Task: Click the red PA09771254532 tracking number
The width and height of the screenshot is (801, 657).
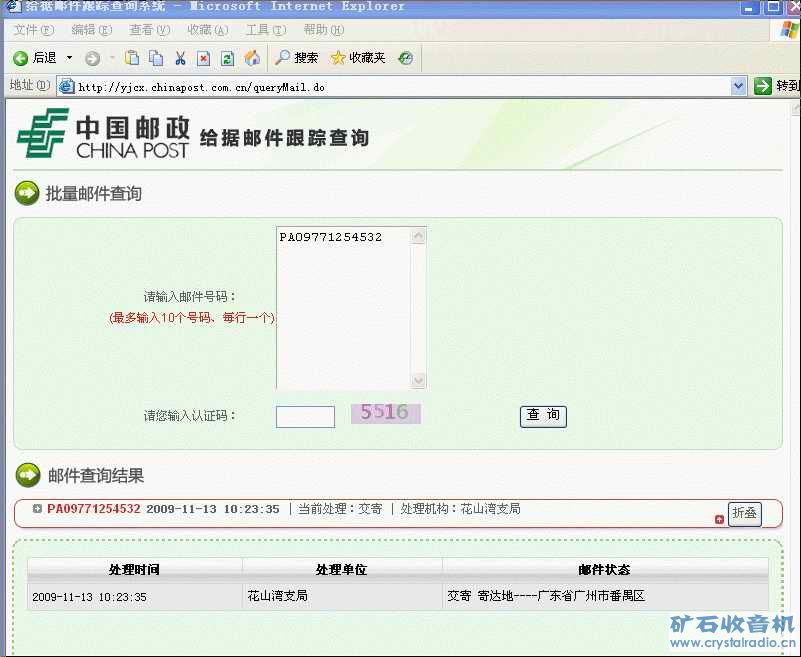Action: (x=93, y=509)
